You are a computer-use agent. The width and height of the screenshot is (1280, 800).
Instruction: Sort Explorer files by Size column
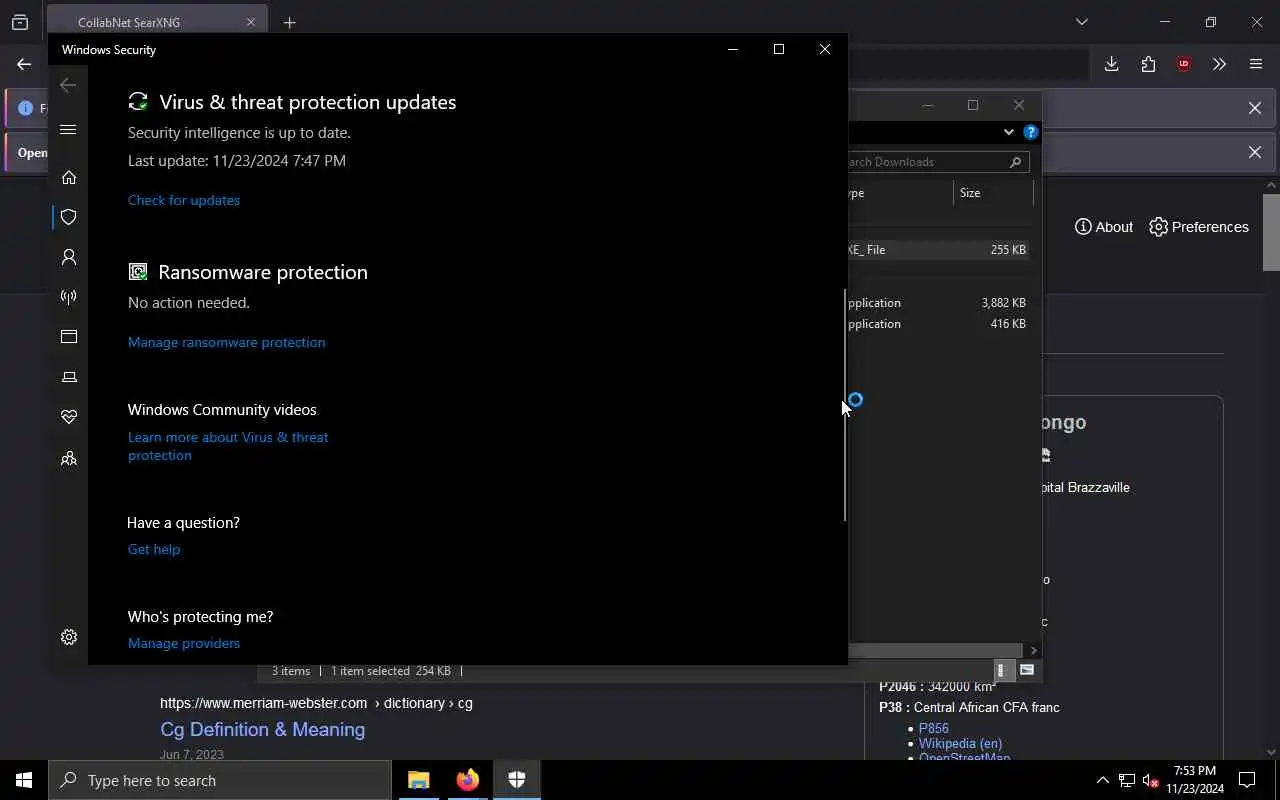click(x=992, y=193)
